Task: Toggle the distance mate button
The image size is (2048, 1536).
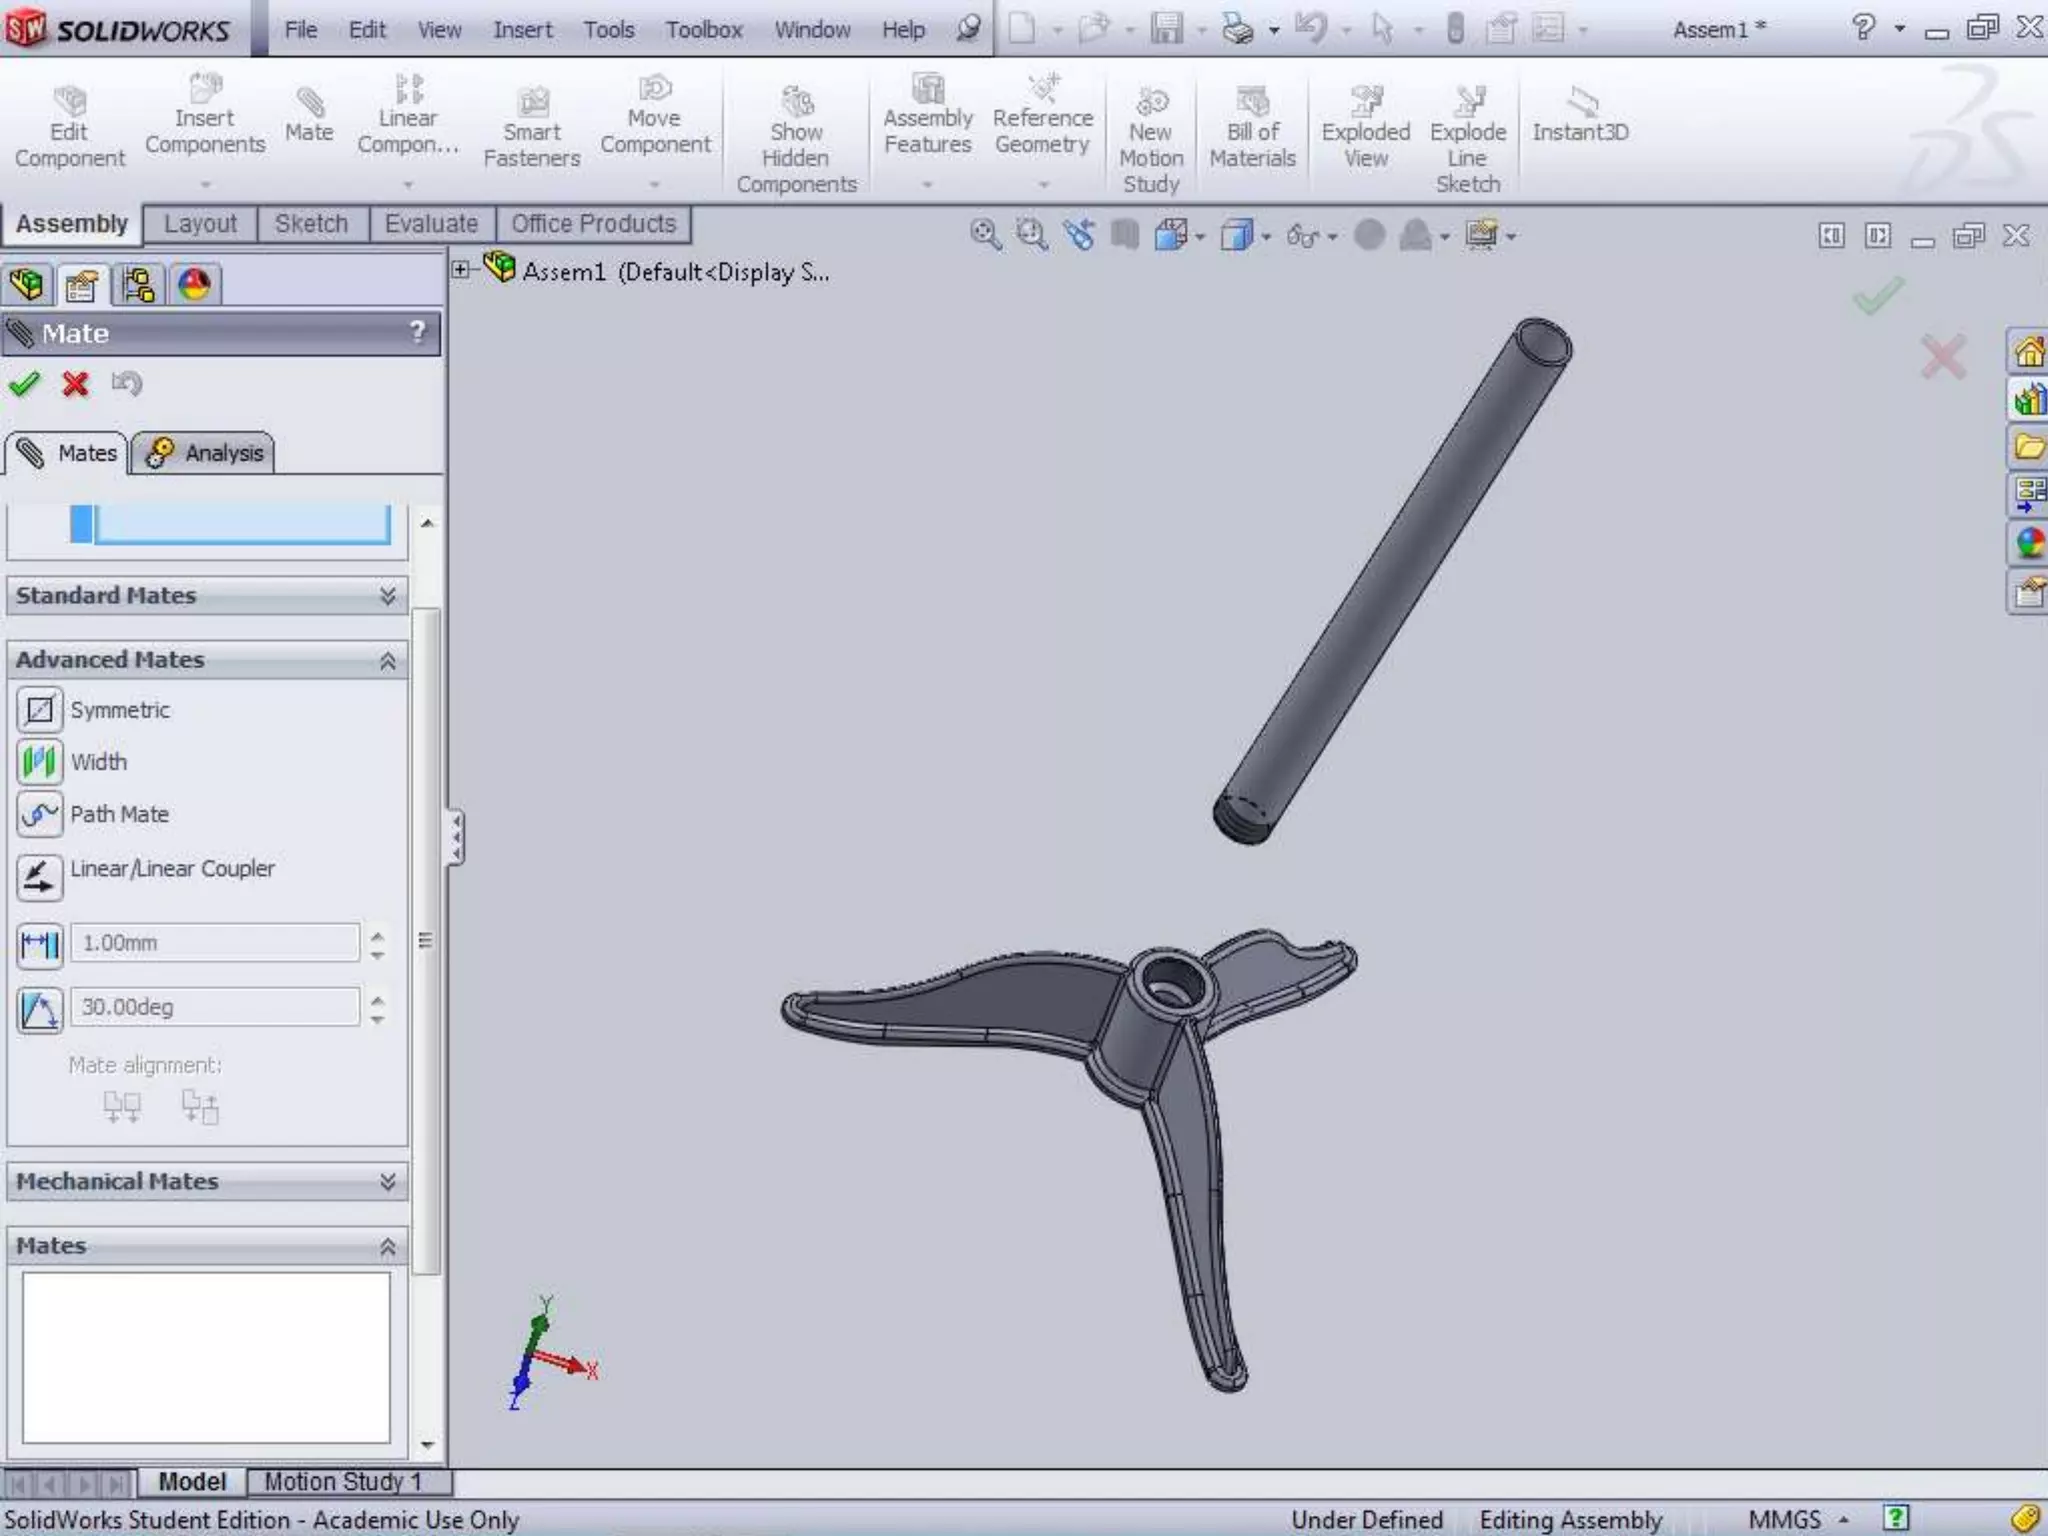Action: (x=39, y=944)
